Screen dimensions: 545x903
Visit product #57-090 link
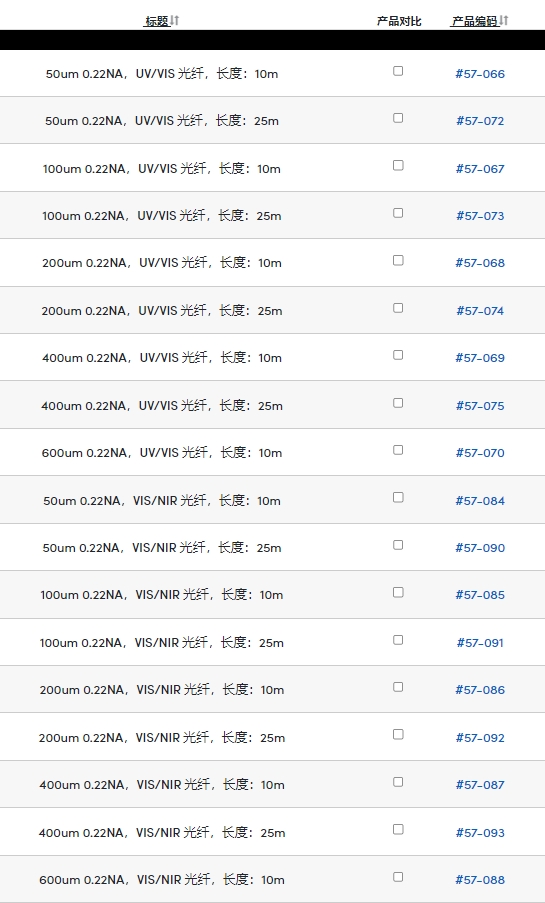click(480, 548)
